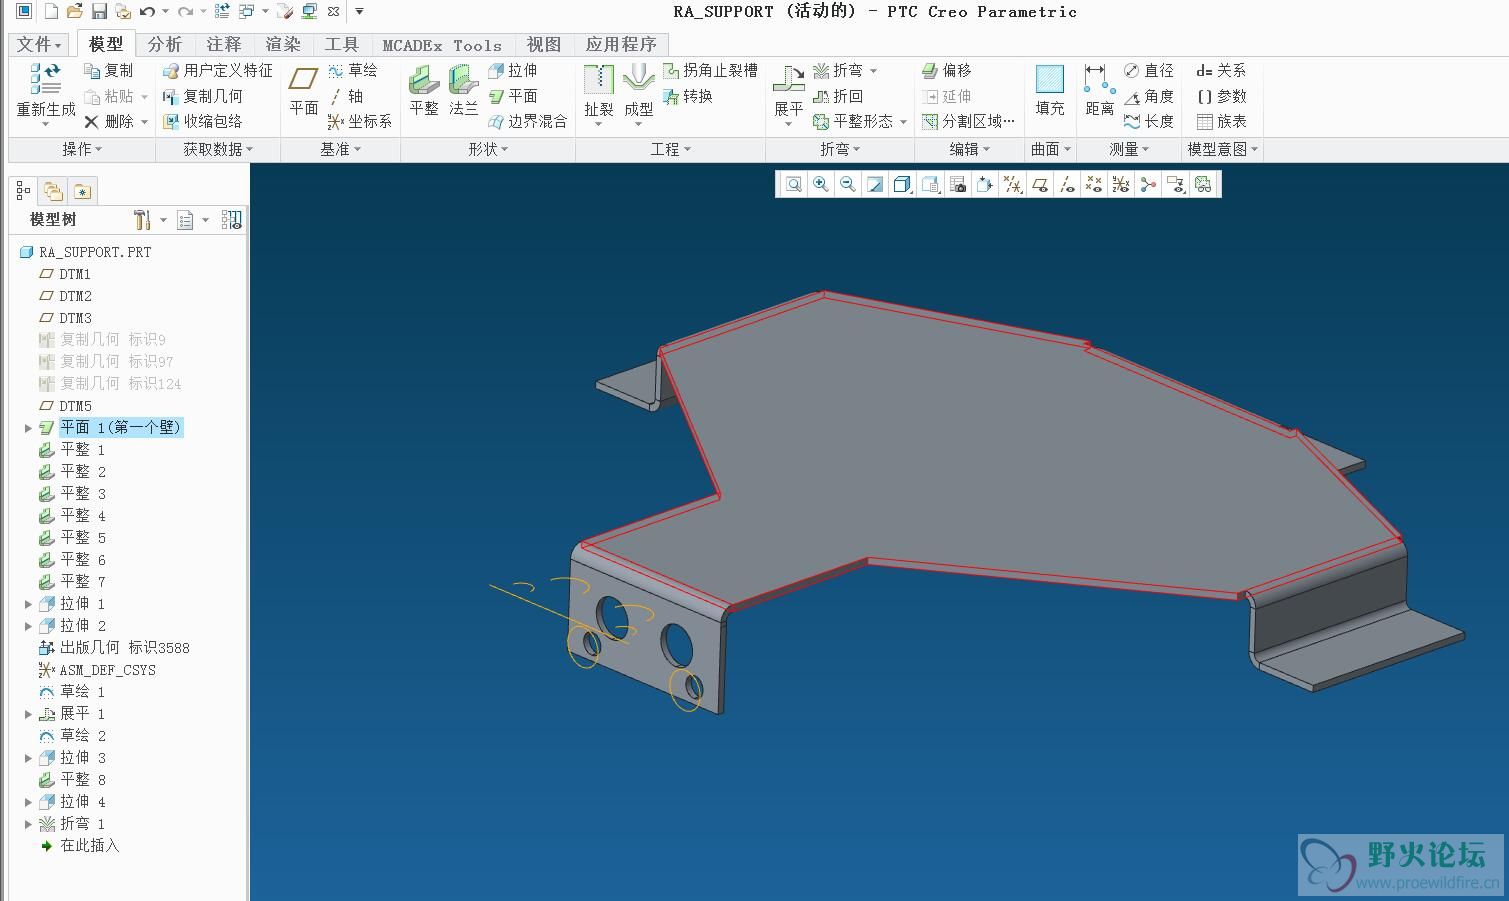Open display style cube icon in graphics toolbar
The height and width of the screenshot is (901, 1509).
[x=902, y=184]
